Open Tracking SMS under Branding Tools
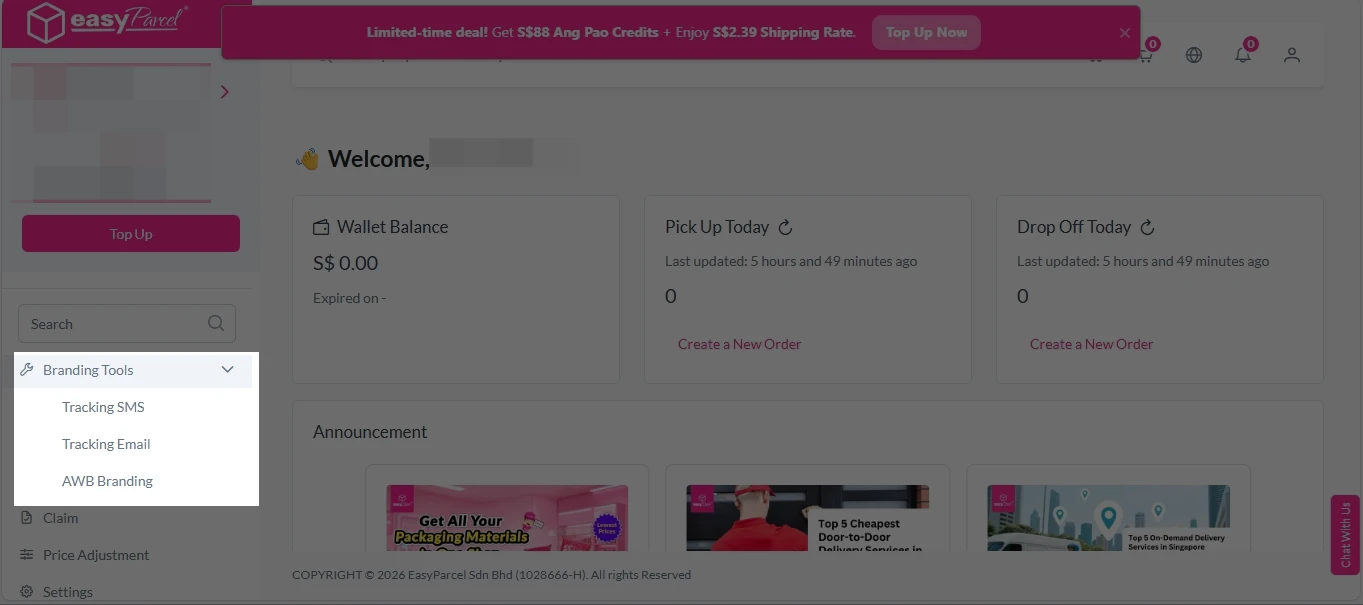 pos(103,407)
